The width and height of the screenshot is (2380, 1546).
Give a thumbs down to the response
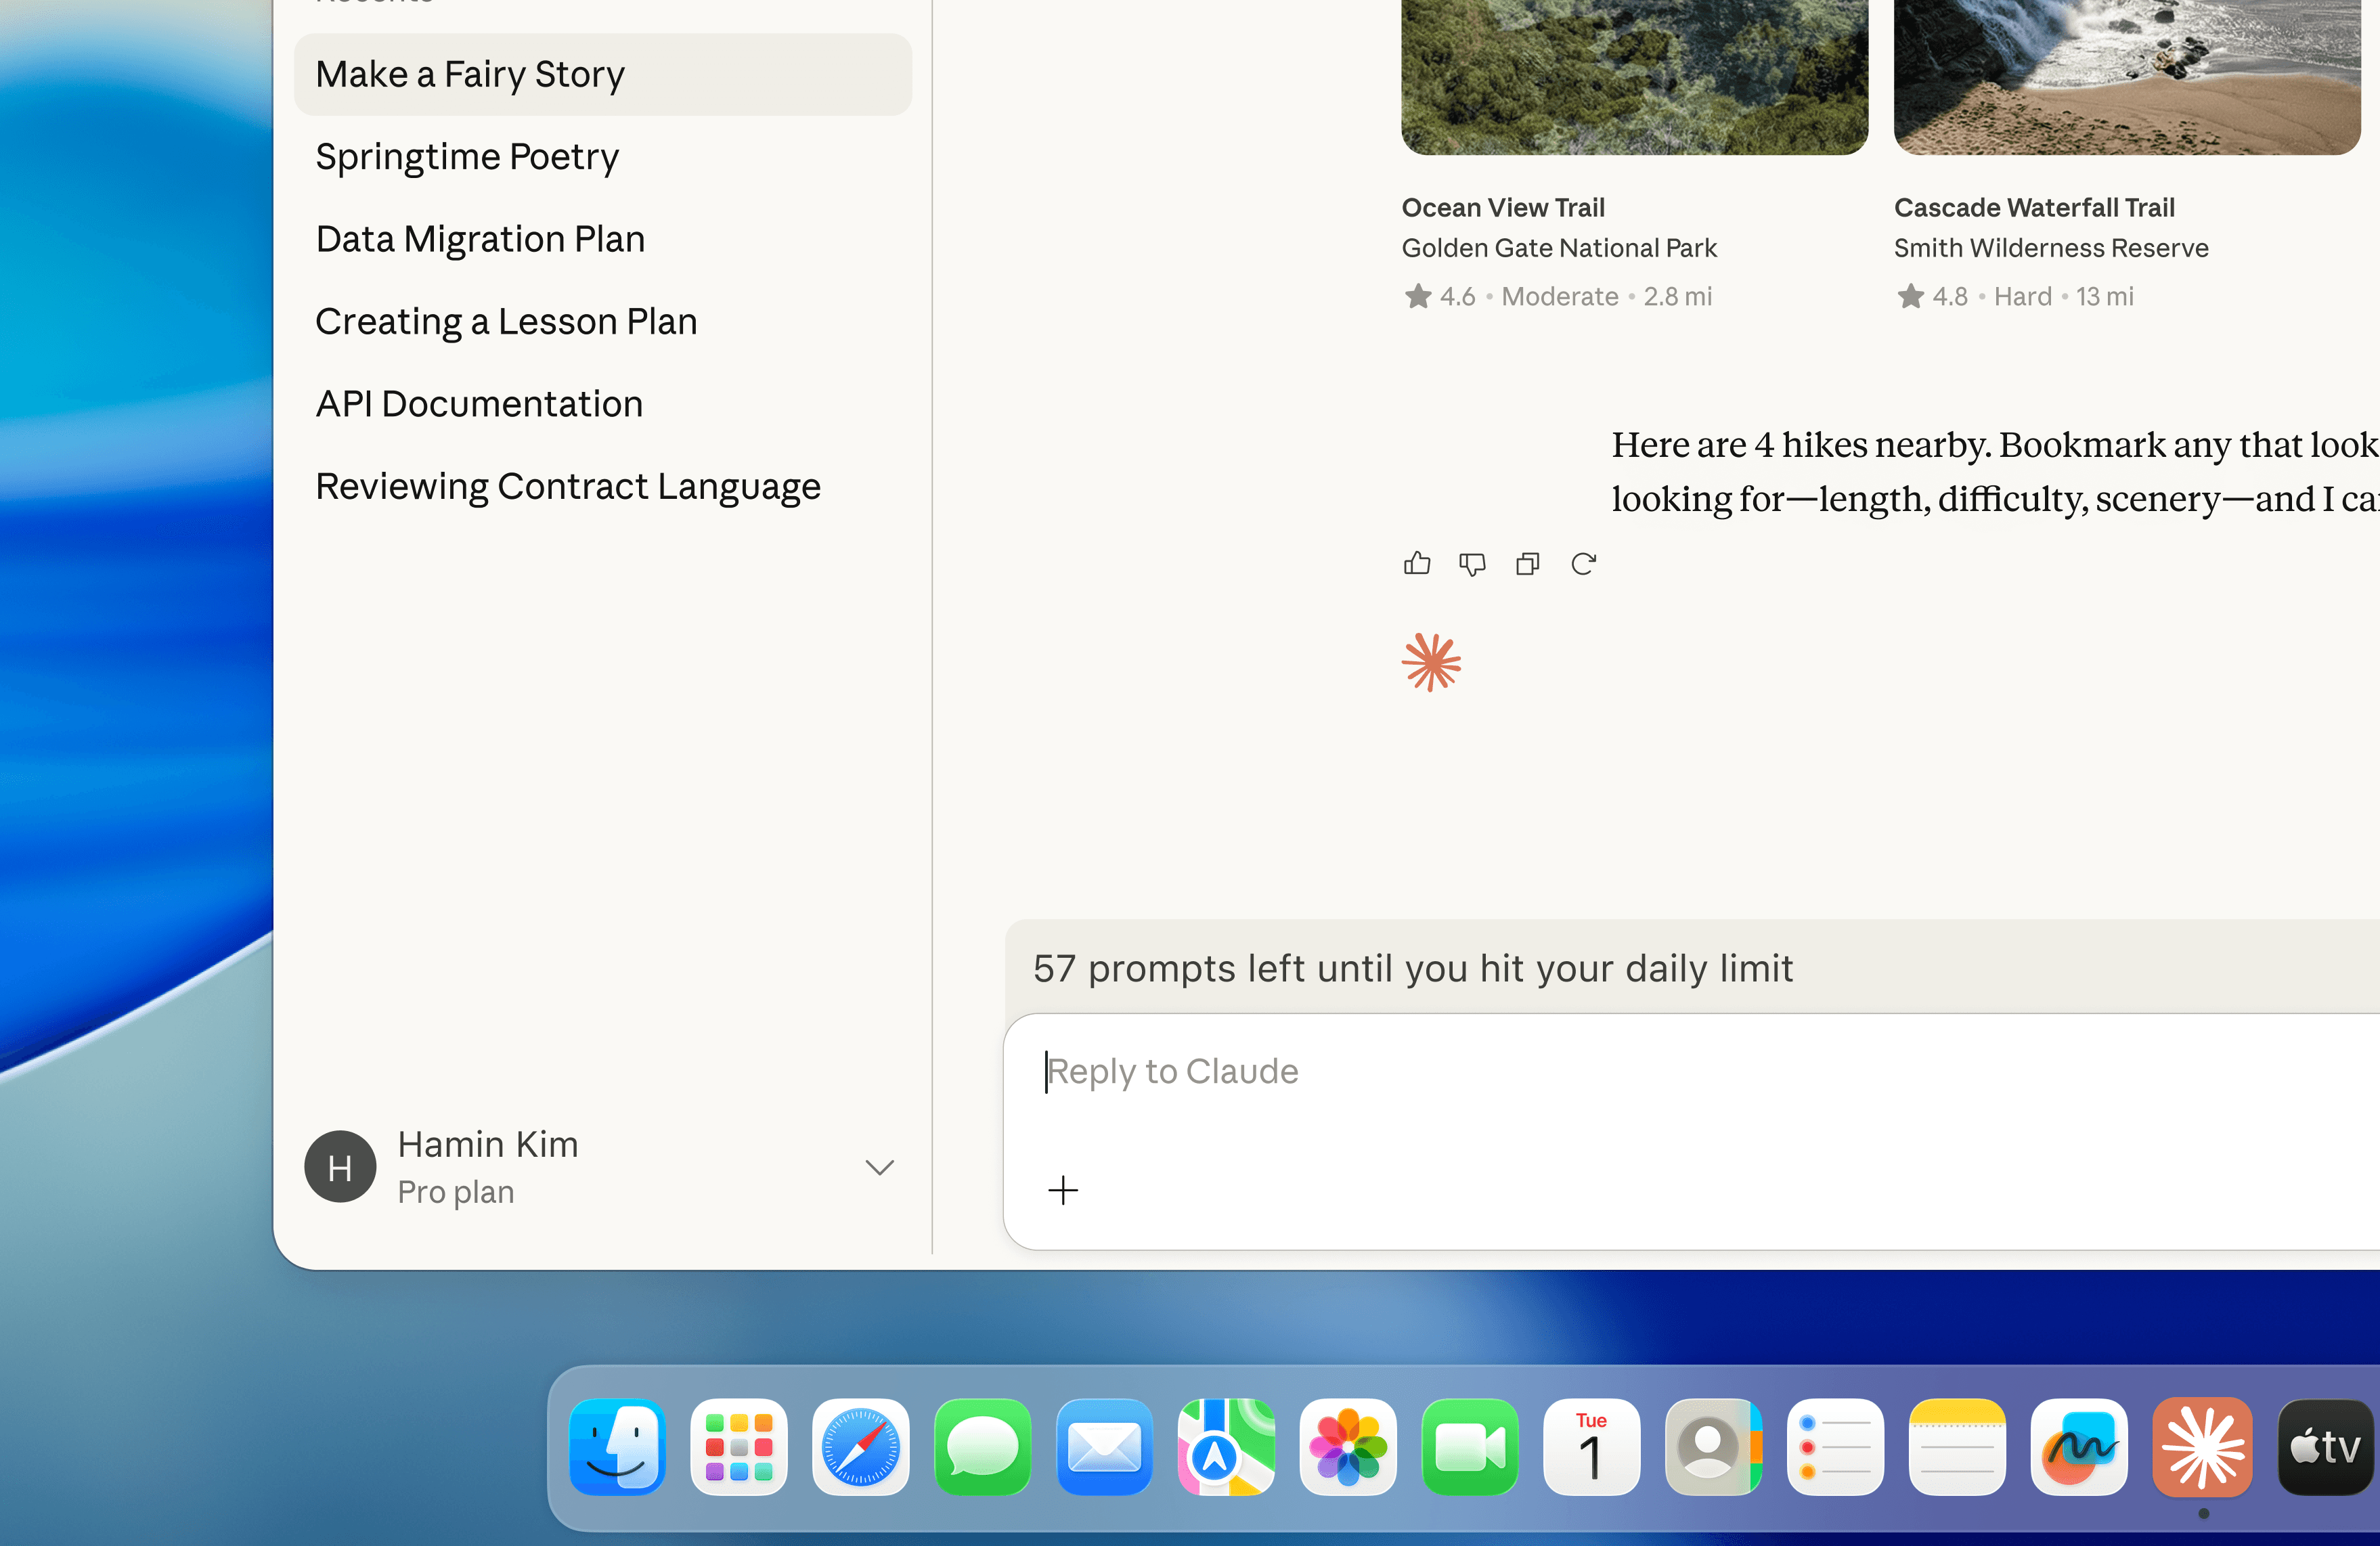pos(1472,564)
